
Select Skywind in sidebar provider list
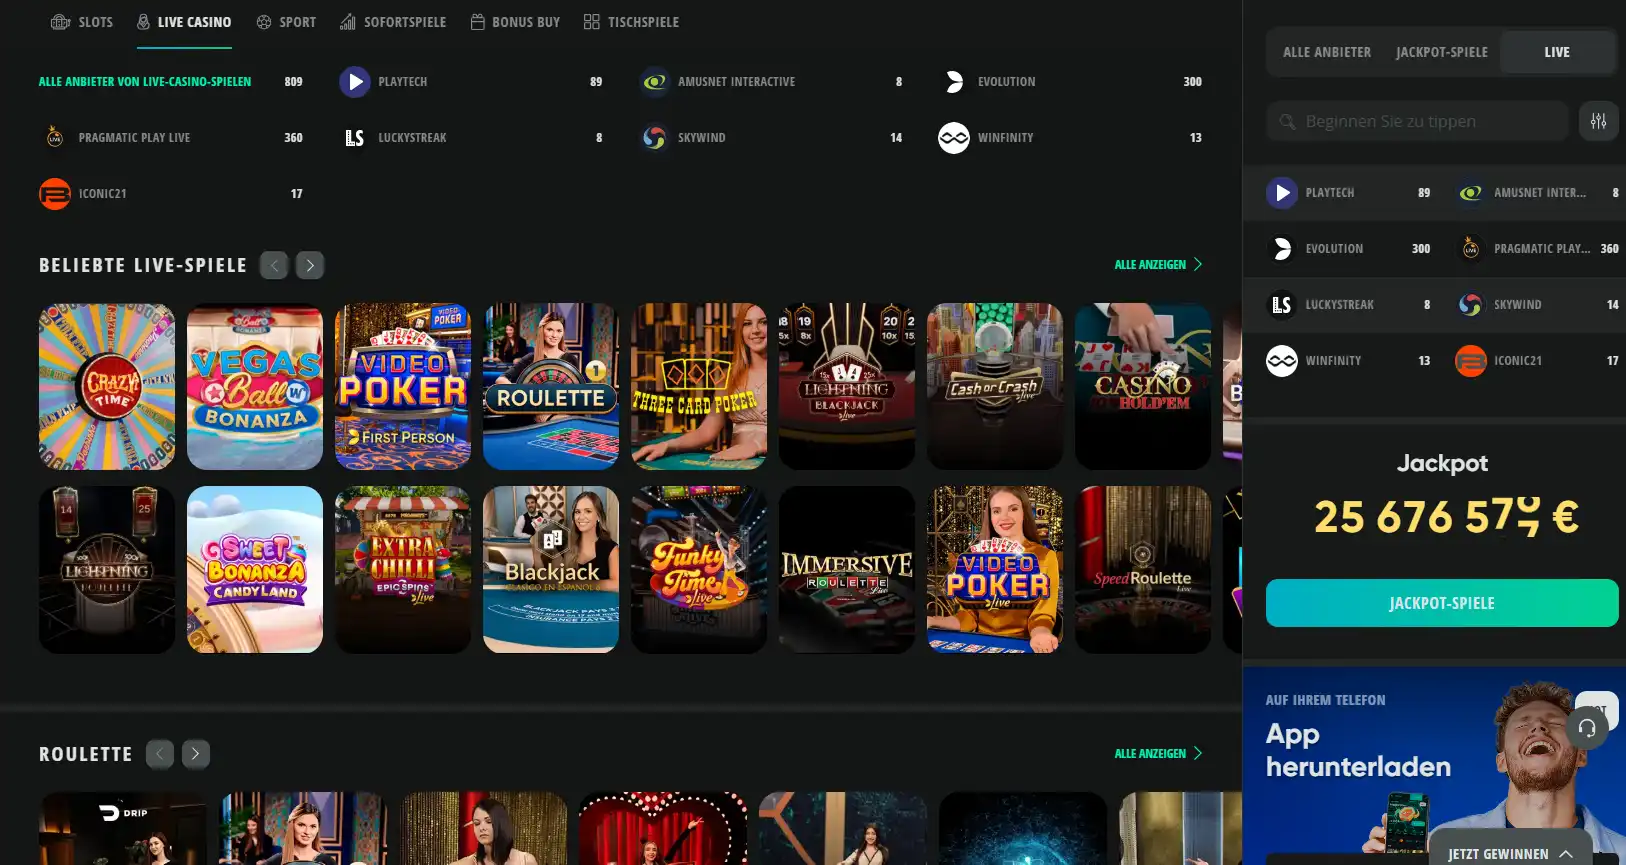click(x=1538, y=305)
